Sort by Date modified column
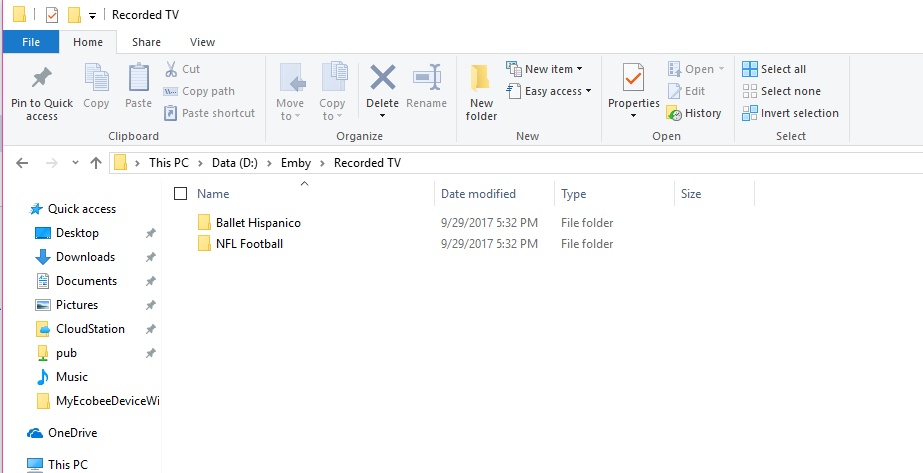 (x=479, y=194)
